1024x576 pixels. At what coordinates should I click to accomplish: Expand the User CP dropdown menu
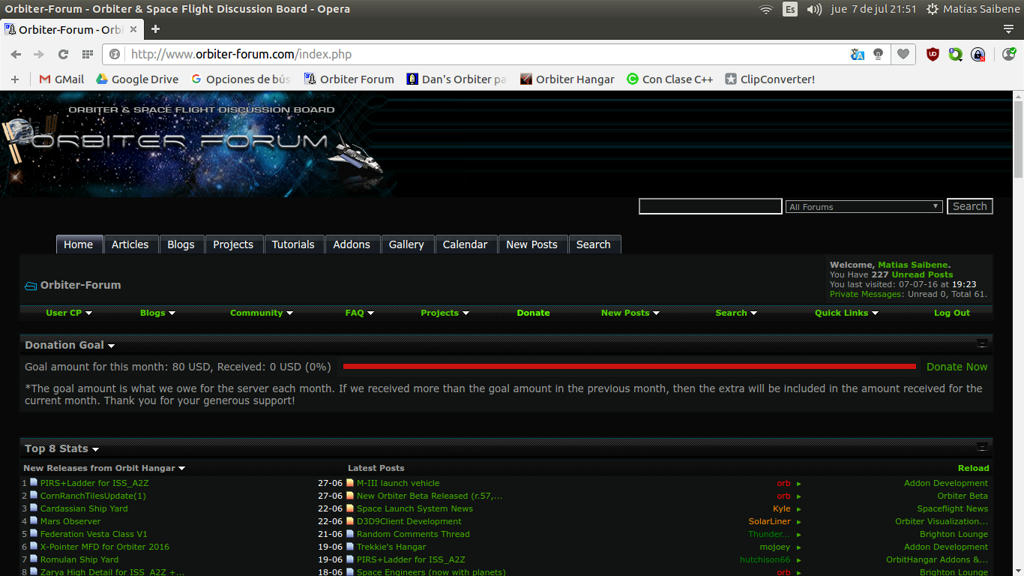(69, 313)
